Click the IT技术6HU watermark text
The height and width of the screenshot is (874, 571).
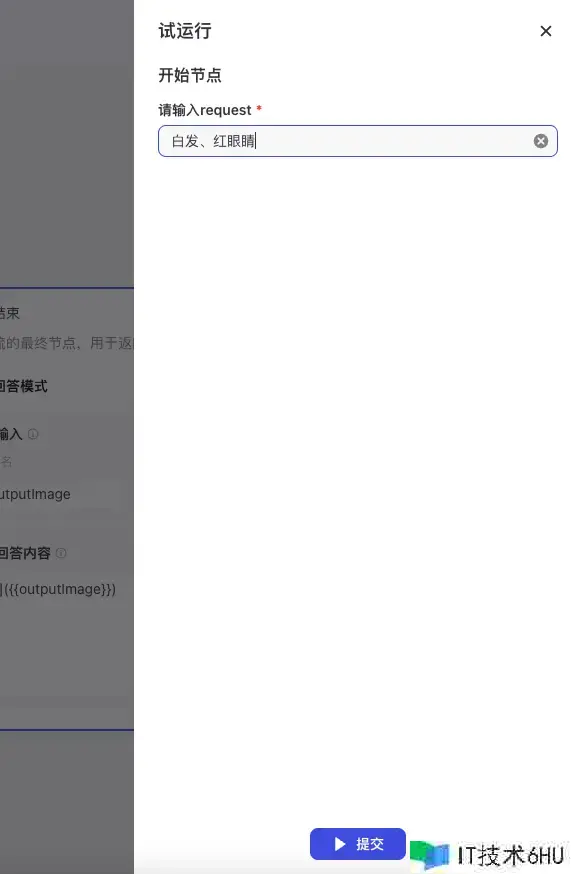tap(510, 856)
